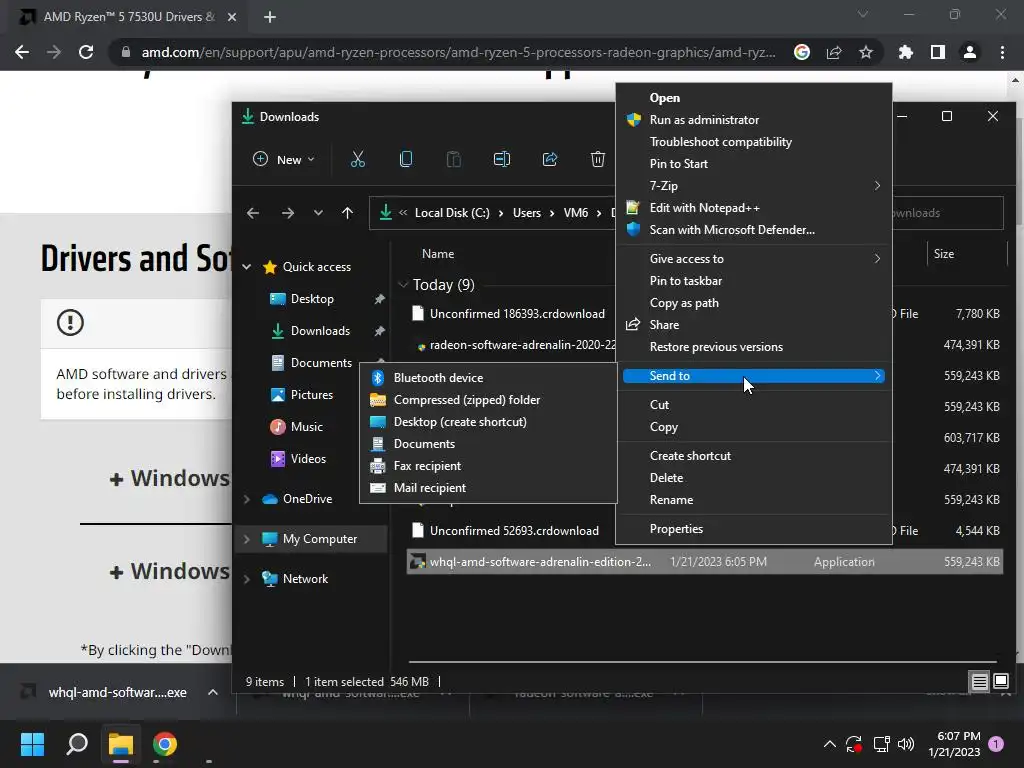Send to Mail recipient

coord(488,488)
